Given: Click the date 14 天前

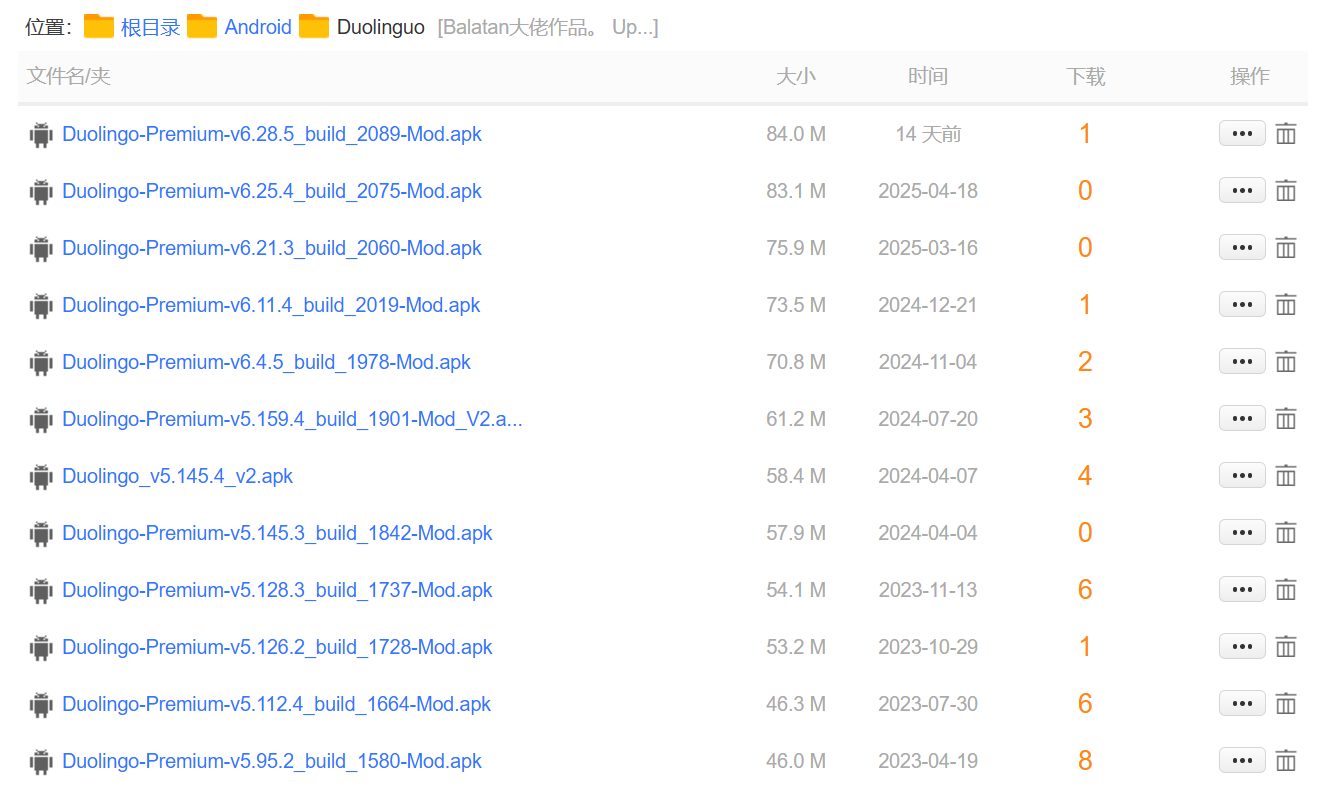Looking at the screenshot, I should [928, 134].
